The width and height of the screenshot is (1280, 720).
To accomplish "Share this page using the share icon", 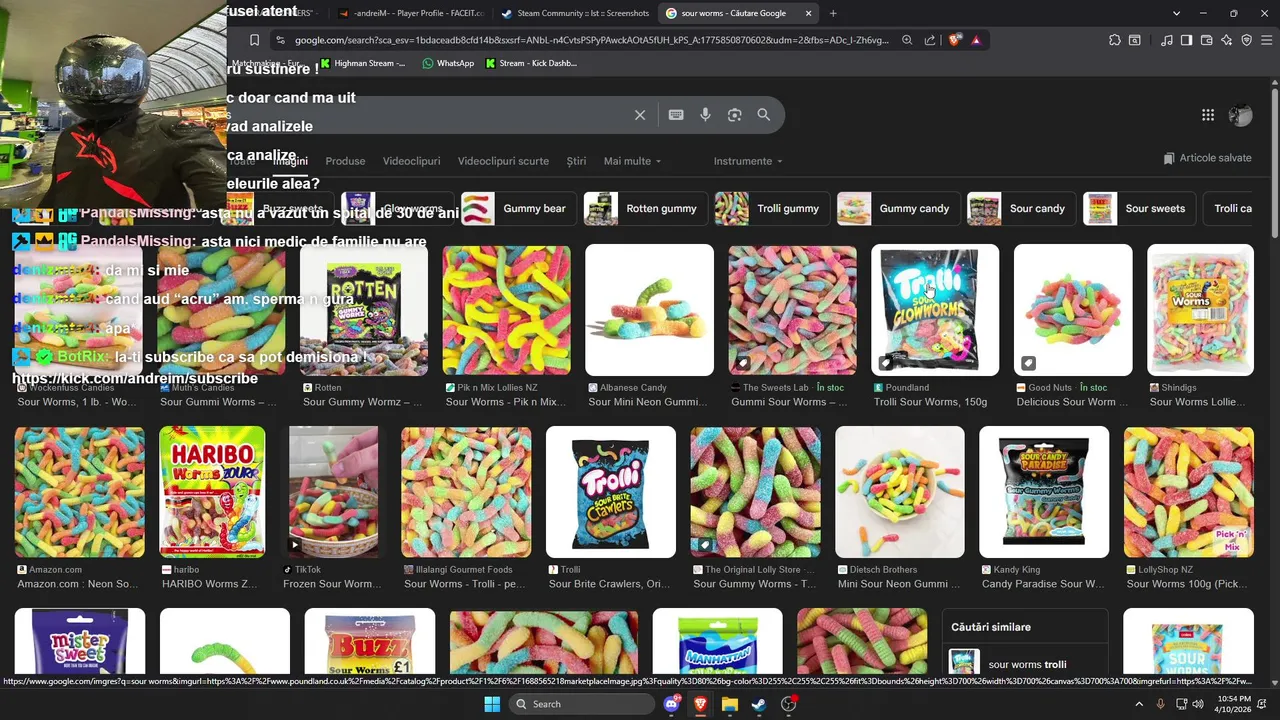I will point(930,40).
